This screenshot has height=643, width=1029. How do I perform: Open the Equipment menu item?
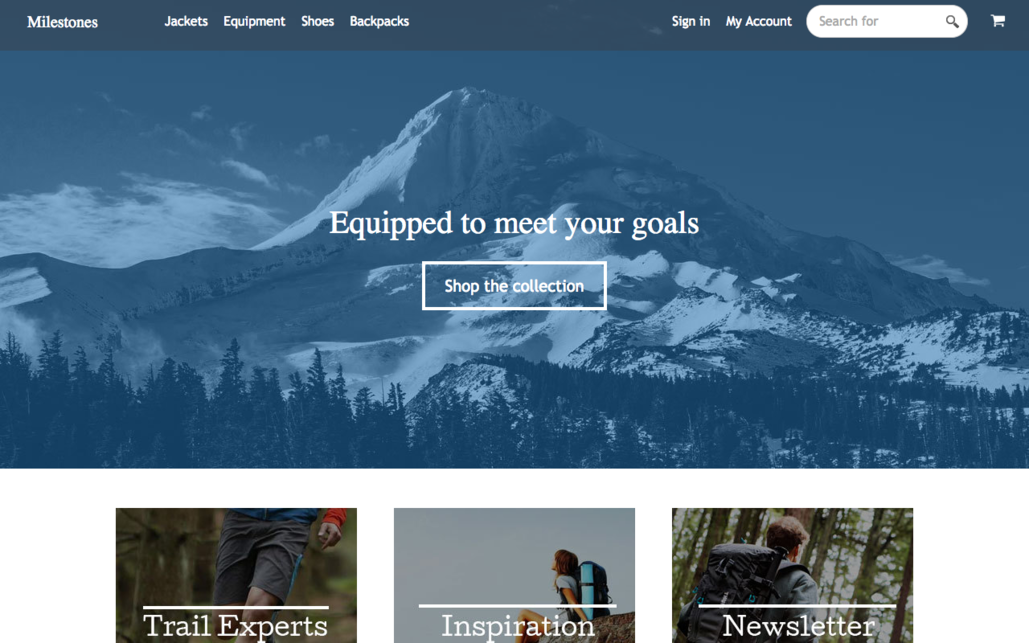pos(254,22)
